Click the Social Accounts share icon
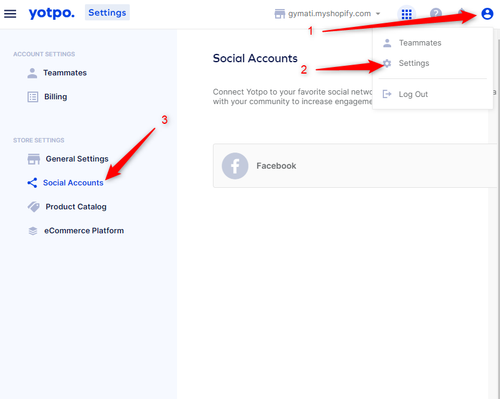The image size is (500, 399). [x=32, y=183]
